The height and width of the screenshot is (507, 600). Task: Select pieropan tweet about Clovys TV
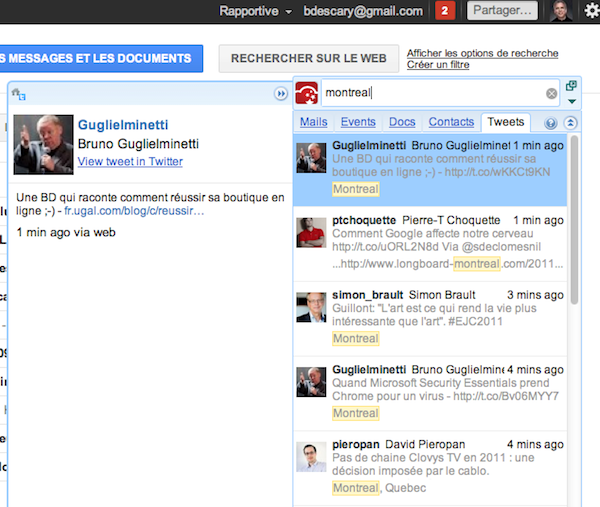point(430,468)
